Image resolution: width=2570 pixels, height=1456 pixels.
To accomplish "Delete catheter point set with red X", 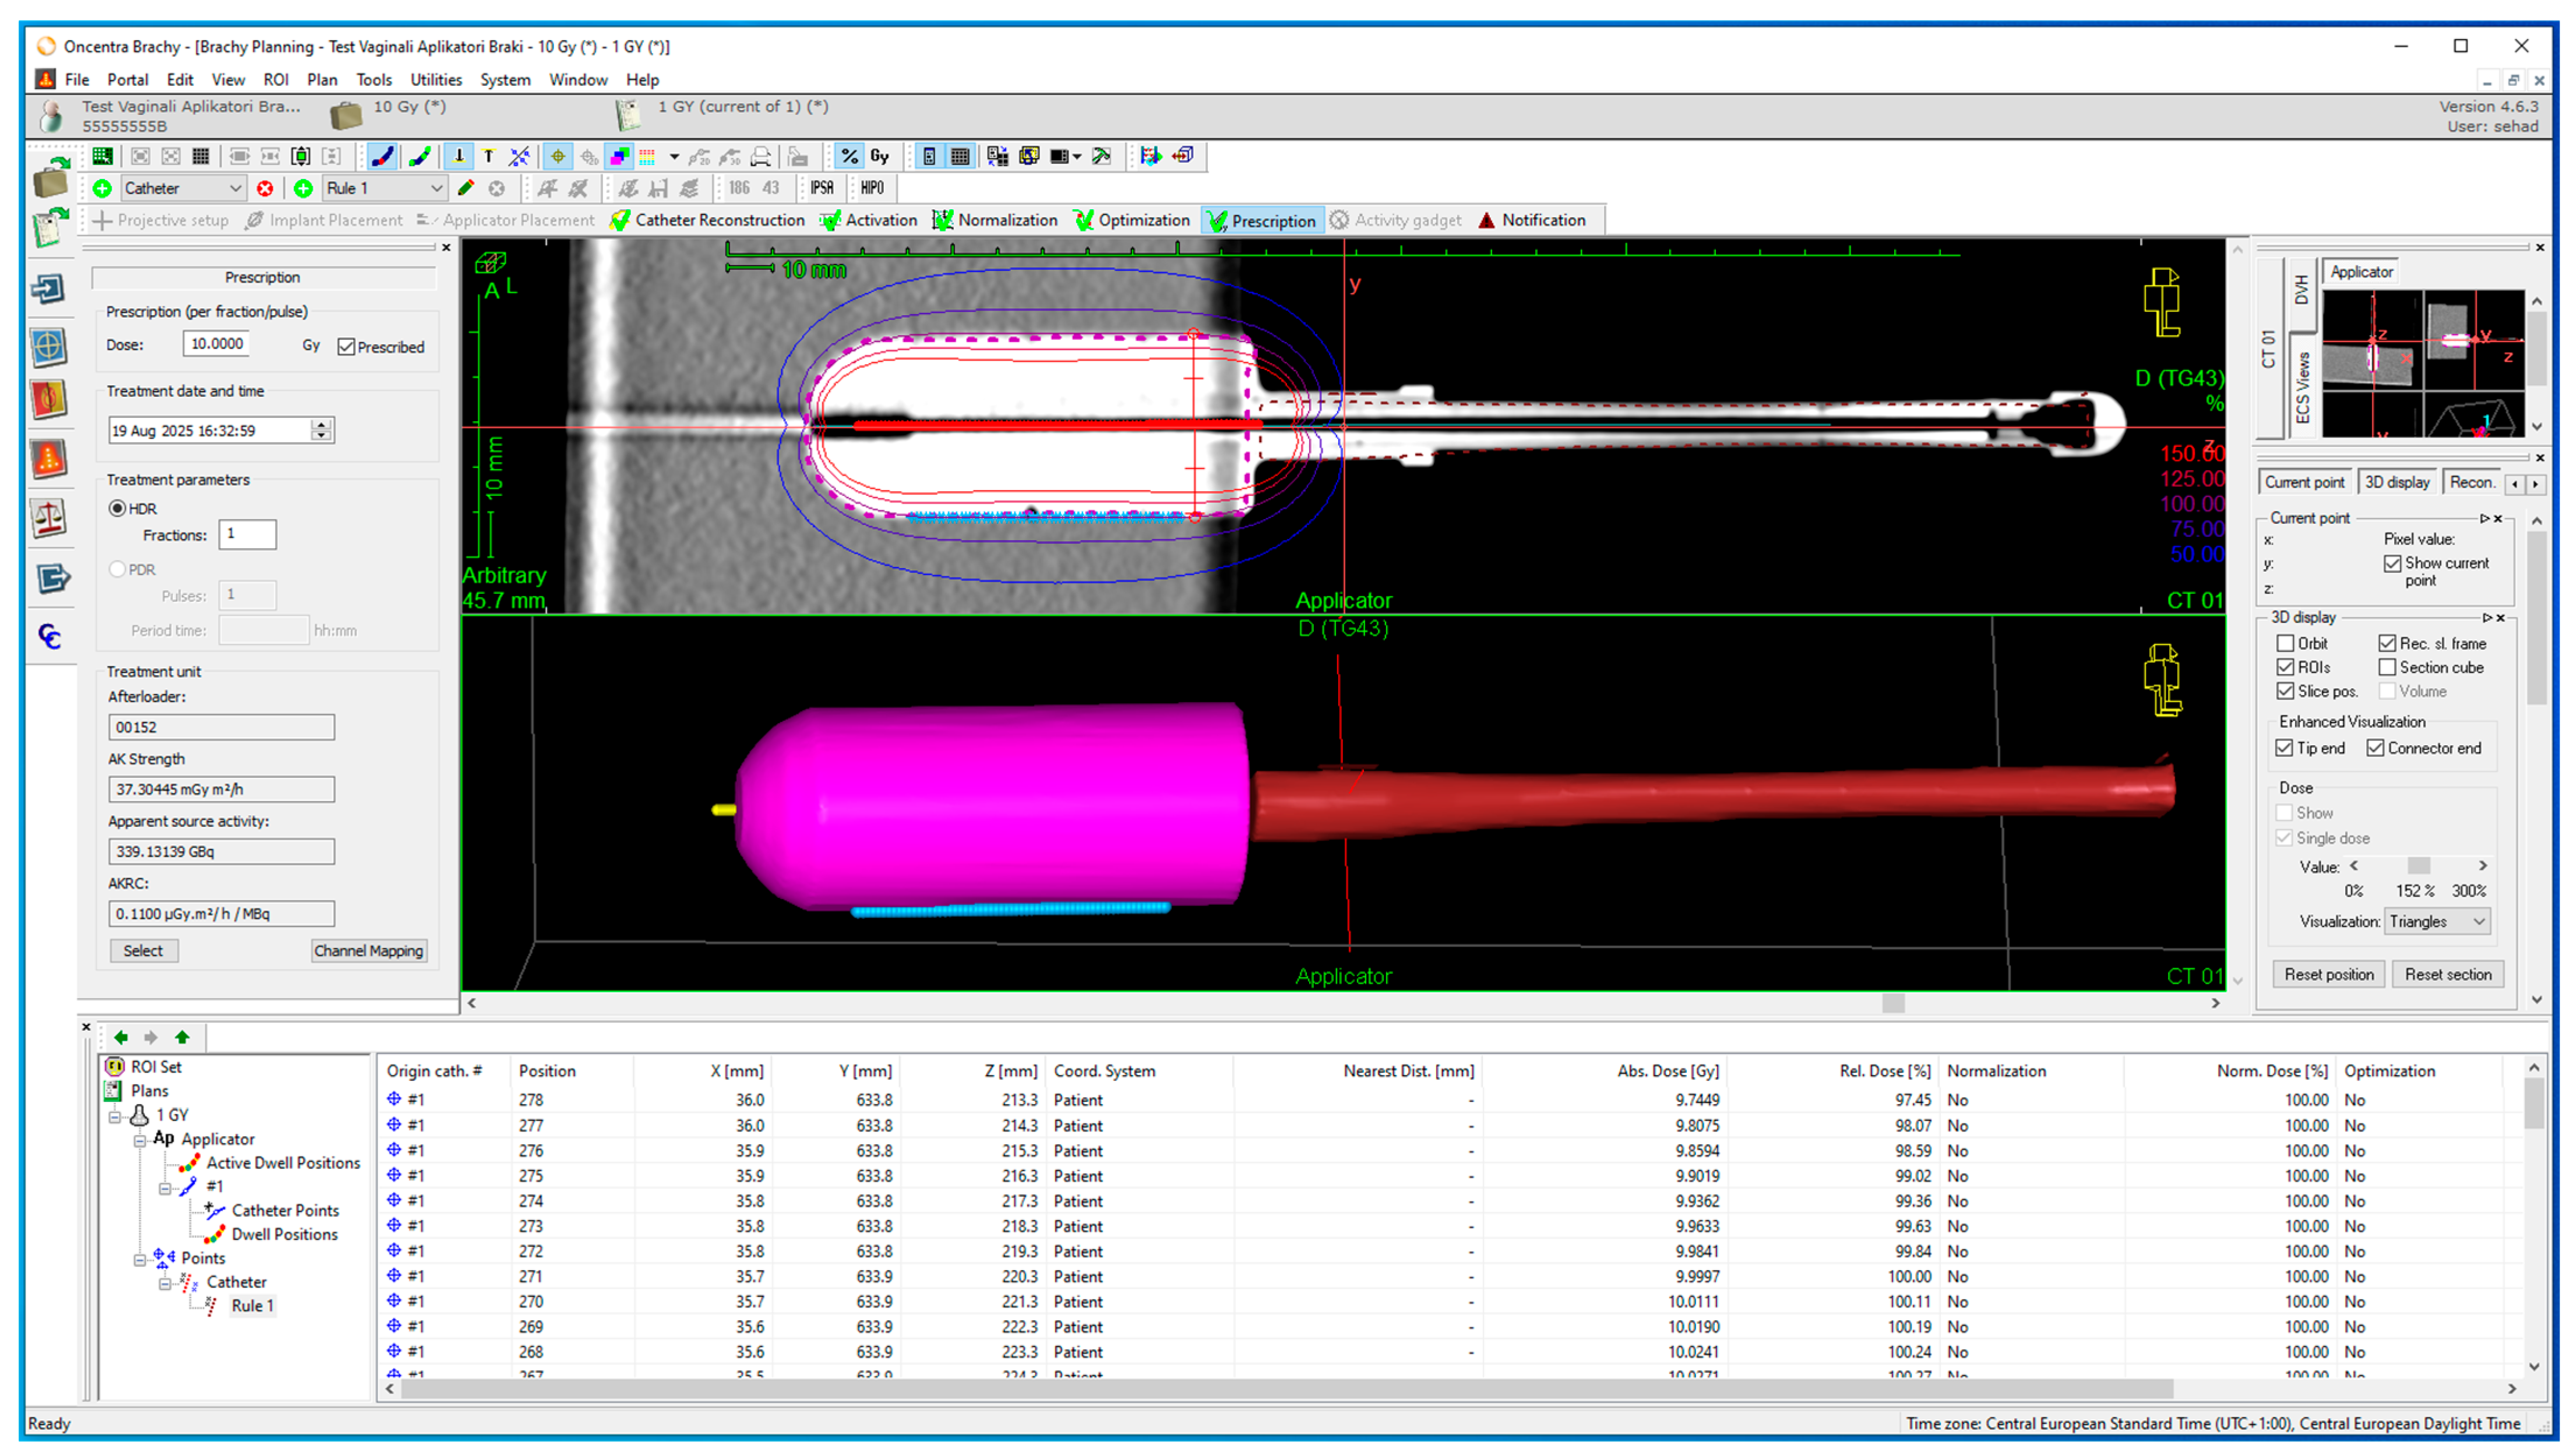I will pos(265,188).
